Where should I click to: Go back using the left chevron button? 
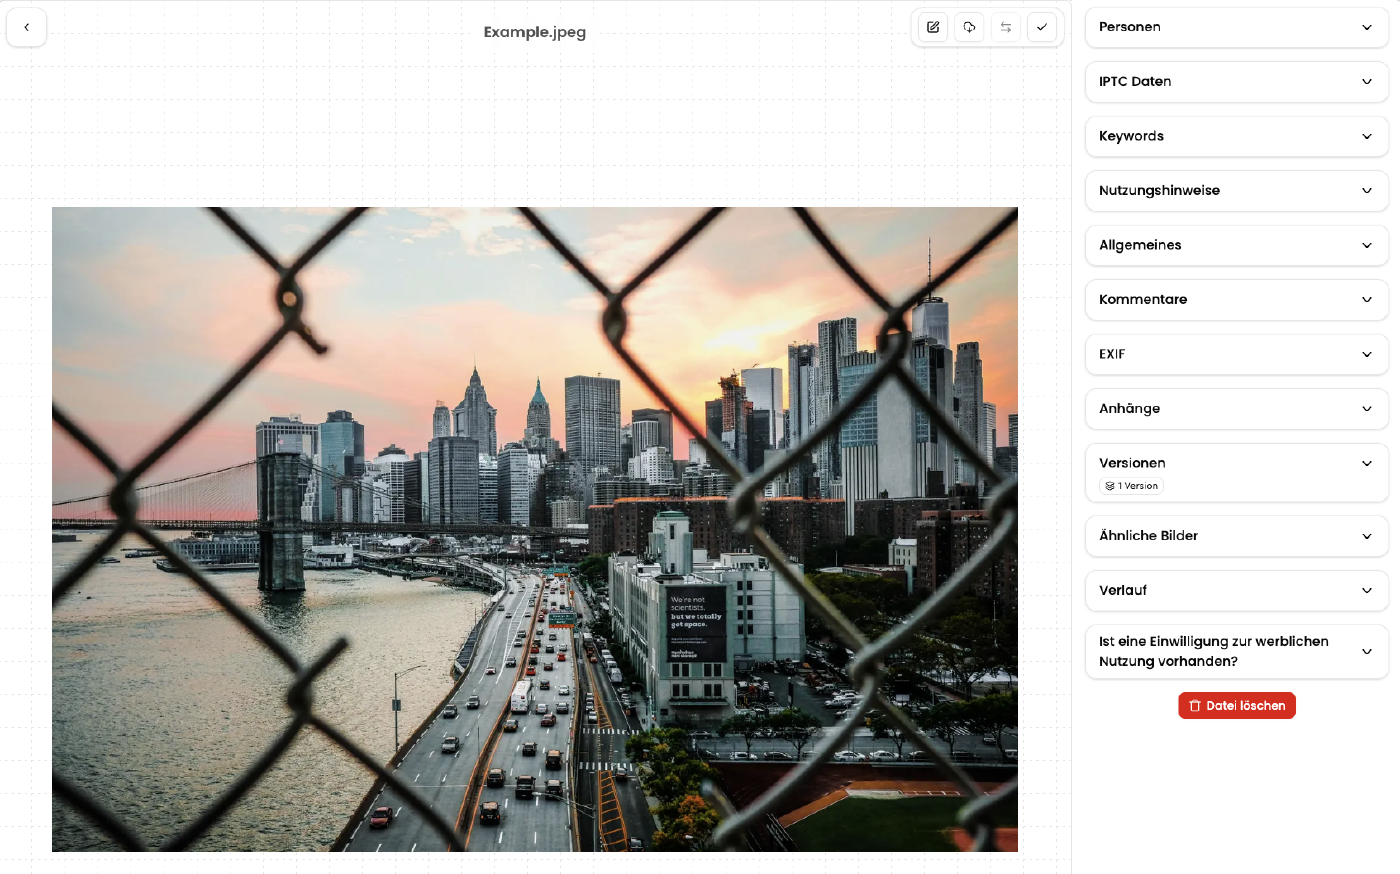click(x=27, y=27)
